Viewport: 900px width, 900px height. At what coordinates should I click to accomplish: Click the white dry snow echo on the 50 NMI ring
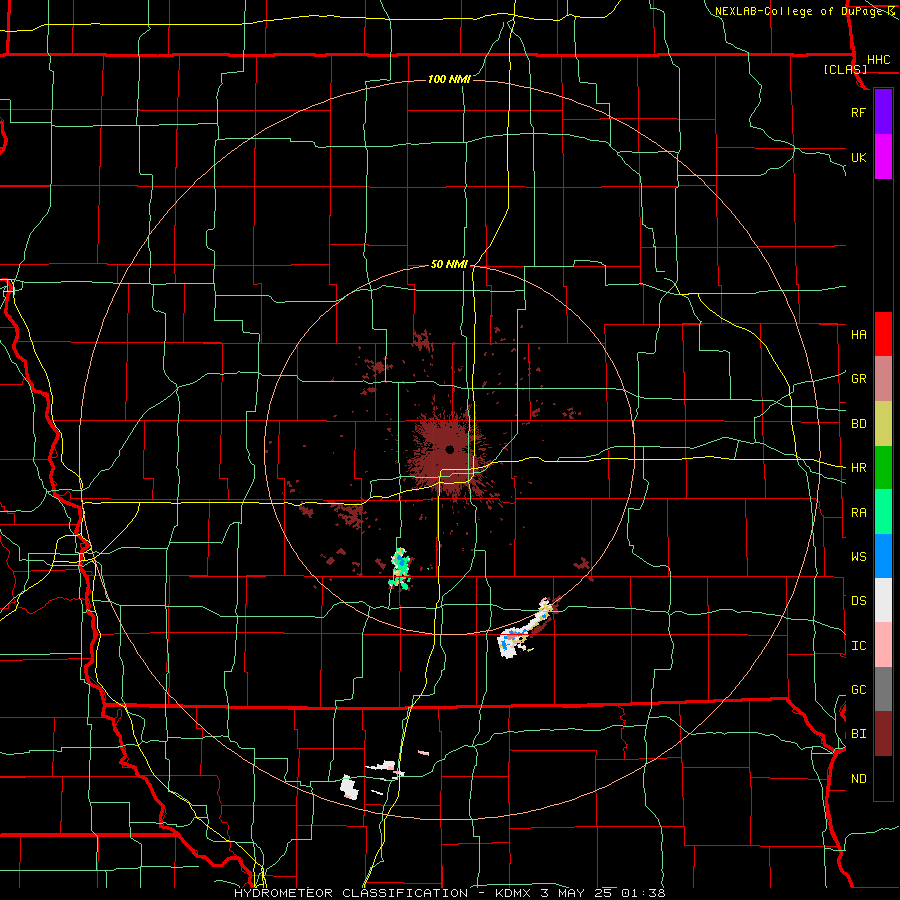pos(523,630)
